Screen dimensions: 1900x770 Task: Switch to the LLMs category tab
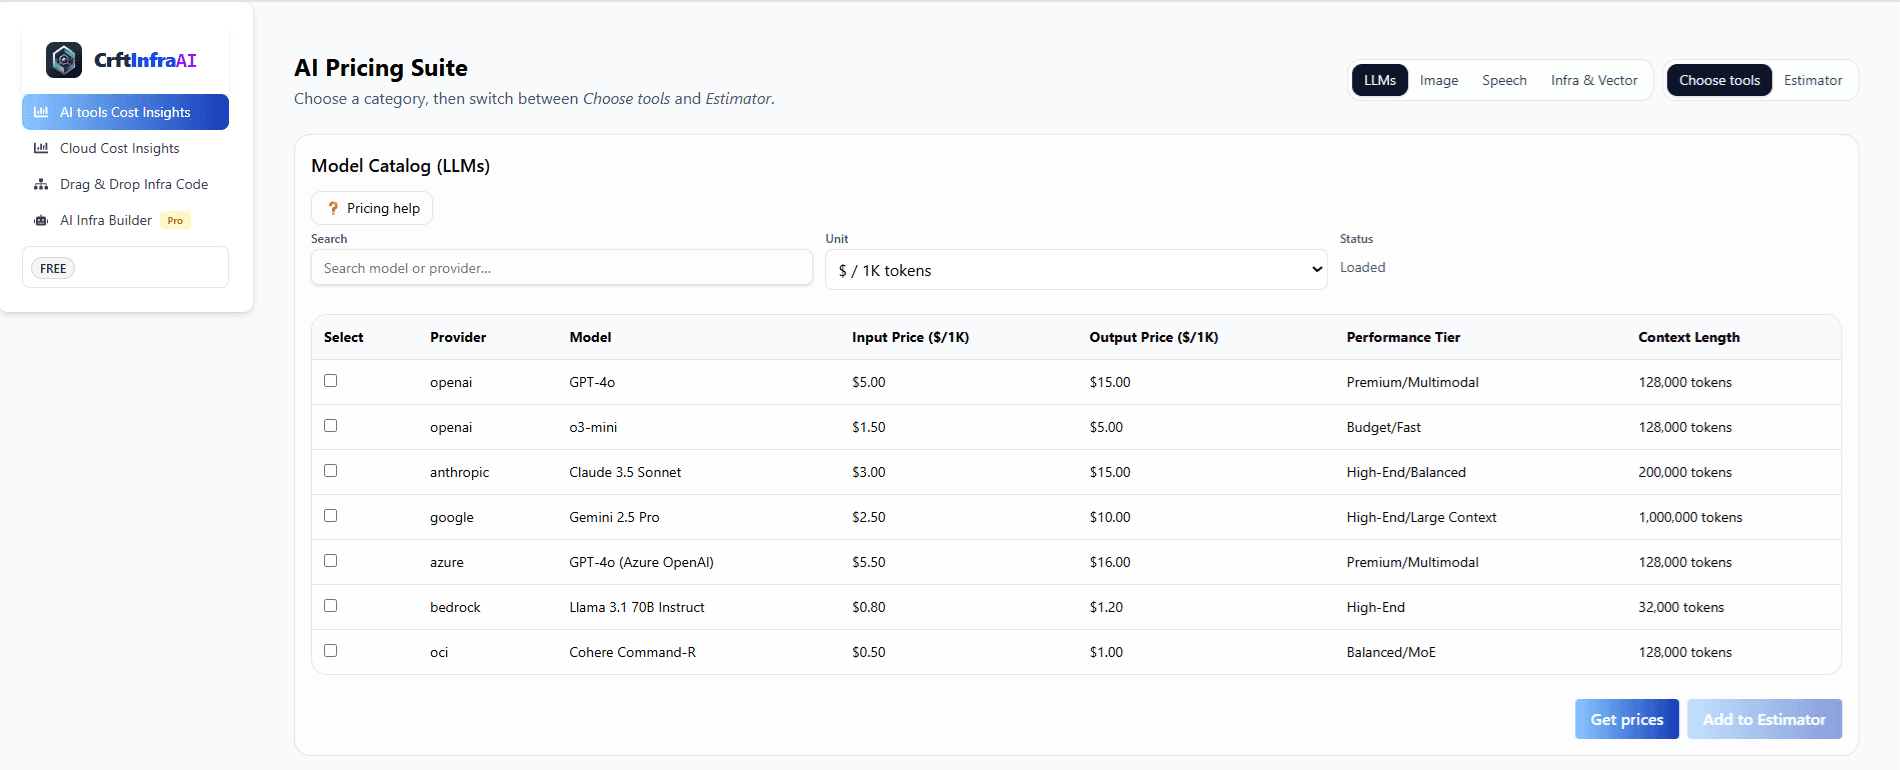coord(1380,80)
